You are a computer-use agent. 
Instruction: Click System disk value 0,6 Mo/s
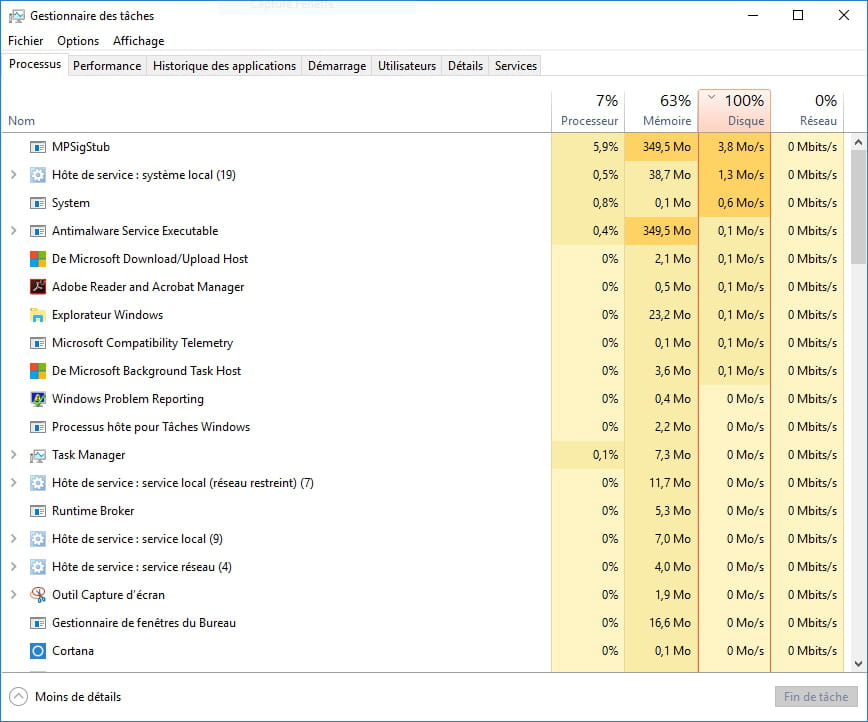(x=741, y=203)
